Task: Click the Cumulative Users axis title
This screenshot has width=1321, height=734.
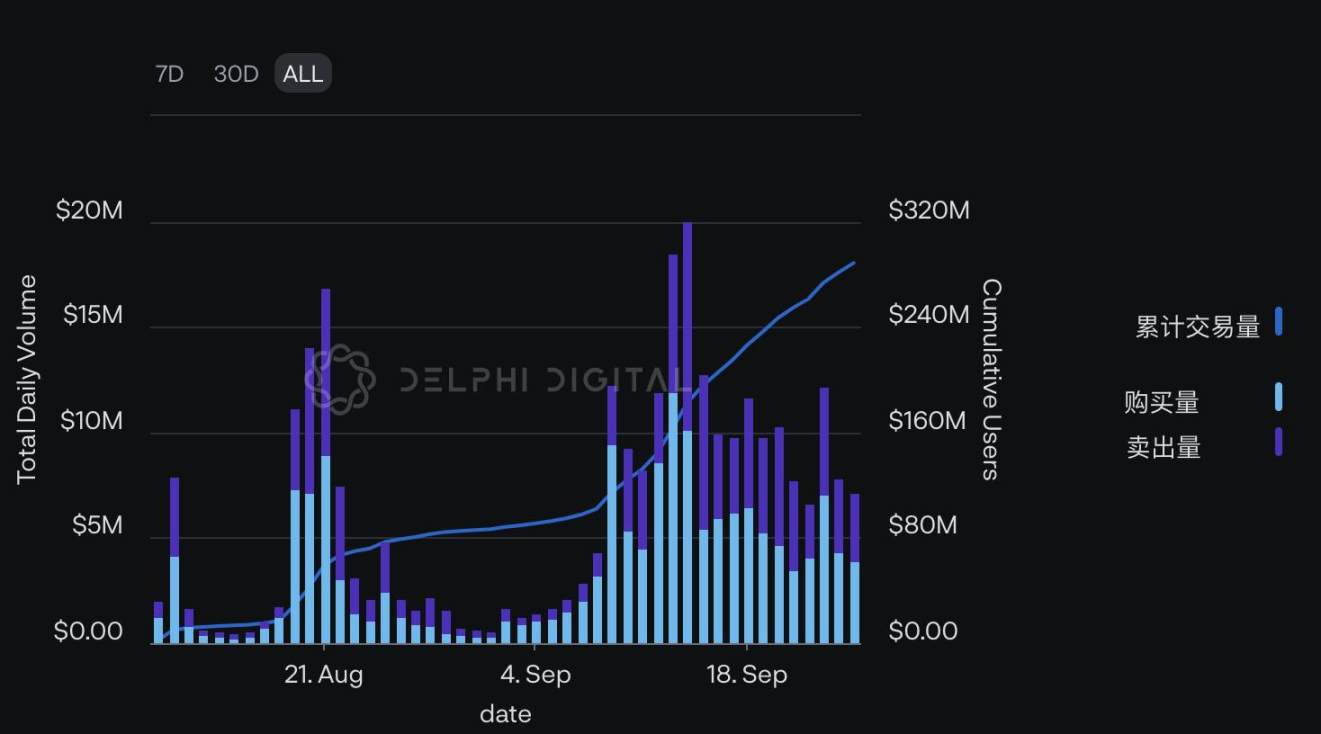Action: coord(990,379)
